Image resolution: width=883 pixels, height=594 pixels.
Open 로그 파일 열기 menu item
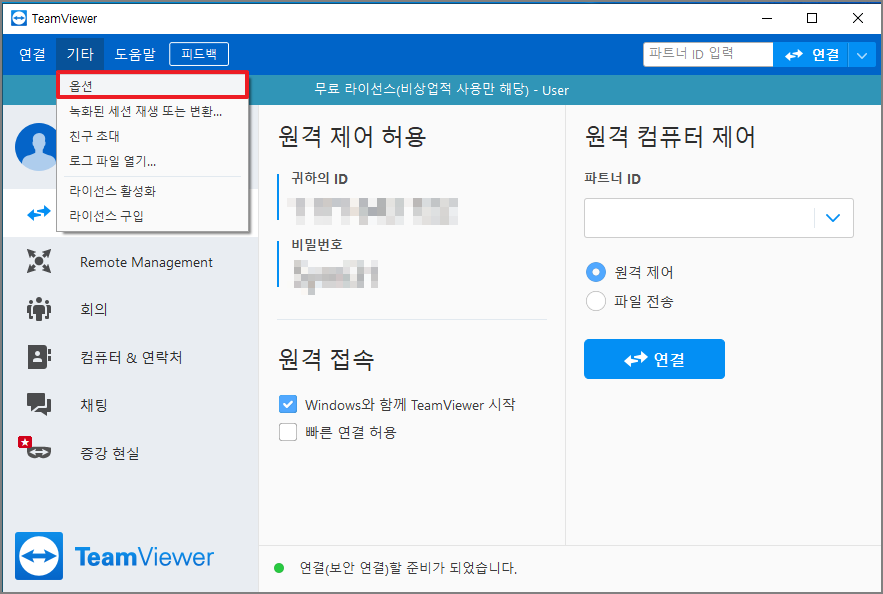coord(113,161)
